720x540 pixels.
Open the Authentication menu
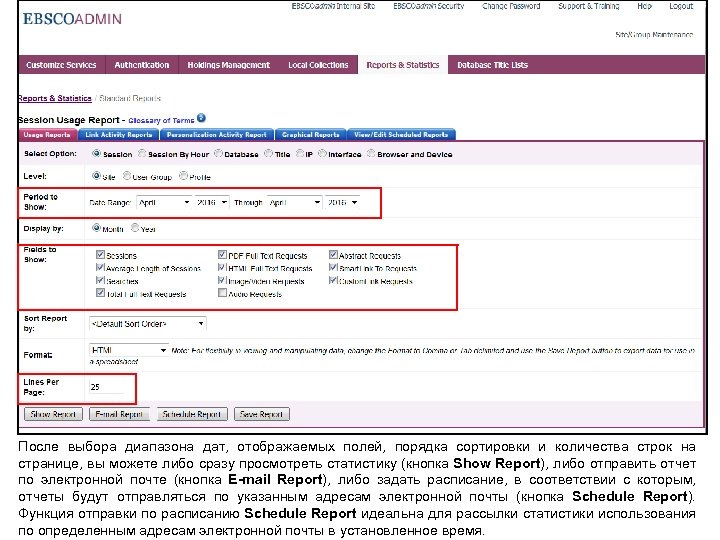click(x=142, y=65)
